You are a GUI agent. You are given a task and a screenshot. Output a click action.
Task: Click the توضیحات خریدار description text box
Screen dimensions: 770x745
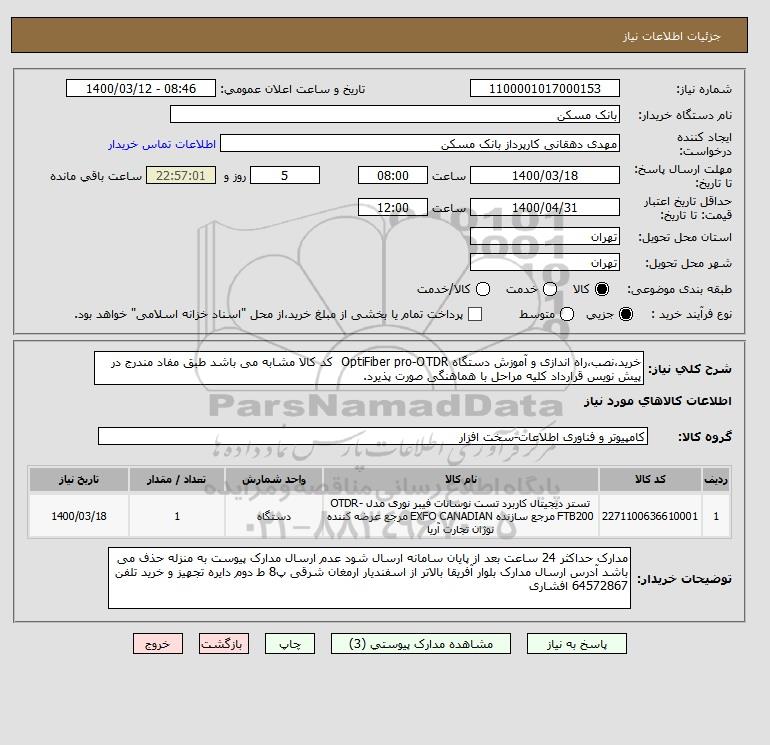369,578
